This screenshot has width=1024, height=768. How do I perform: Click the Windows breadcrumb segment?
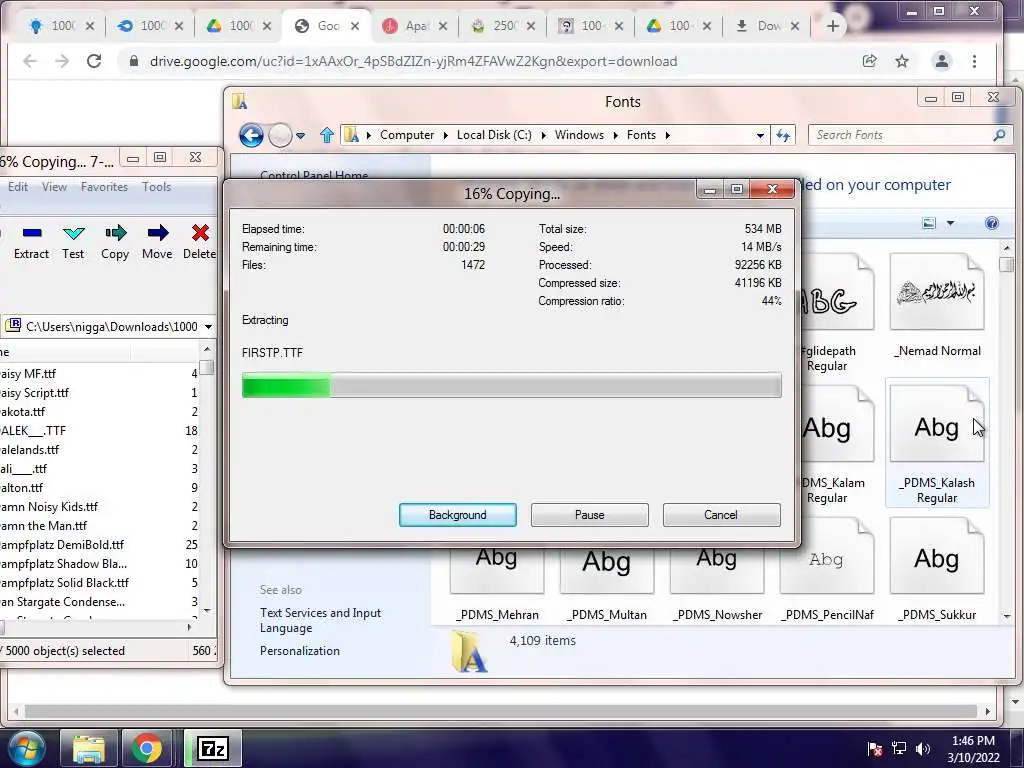[x=579, y=135]
